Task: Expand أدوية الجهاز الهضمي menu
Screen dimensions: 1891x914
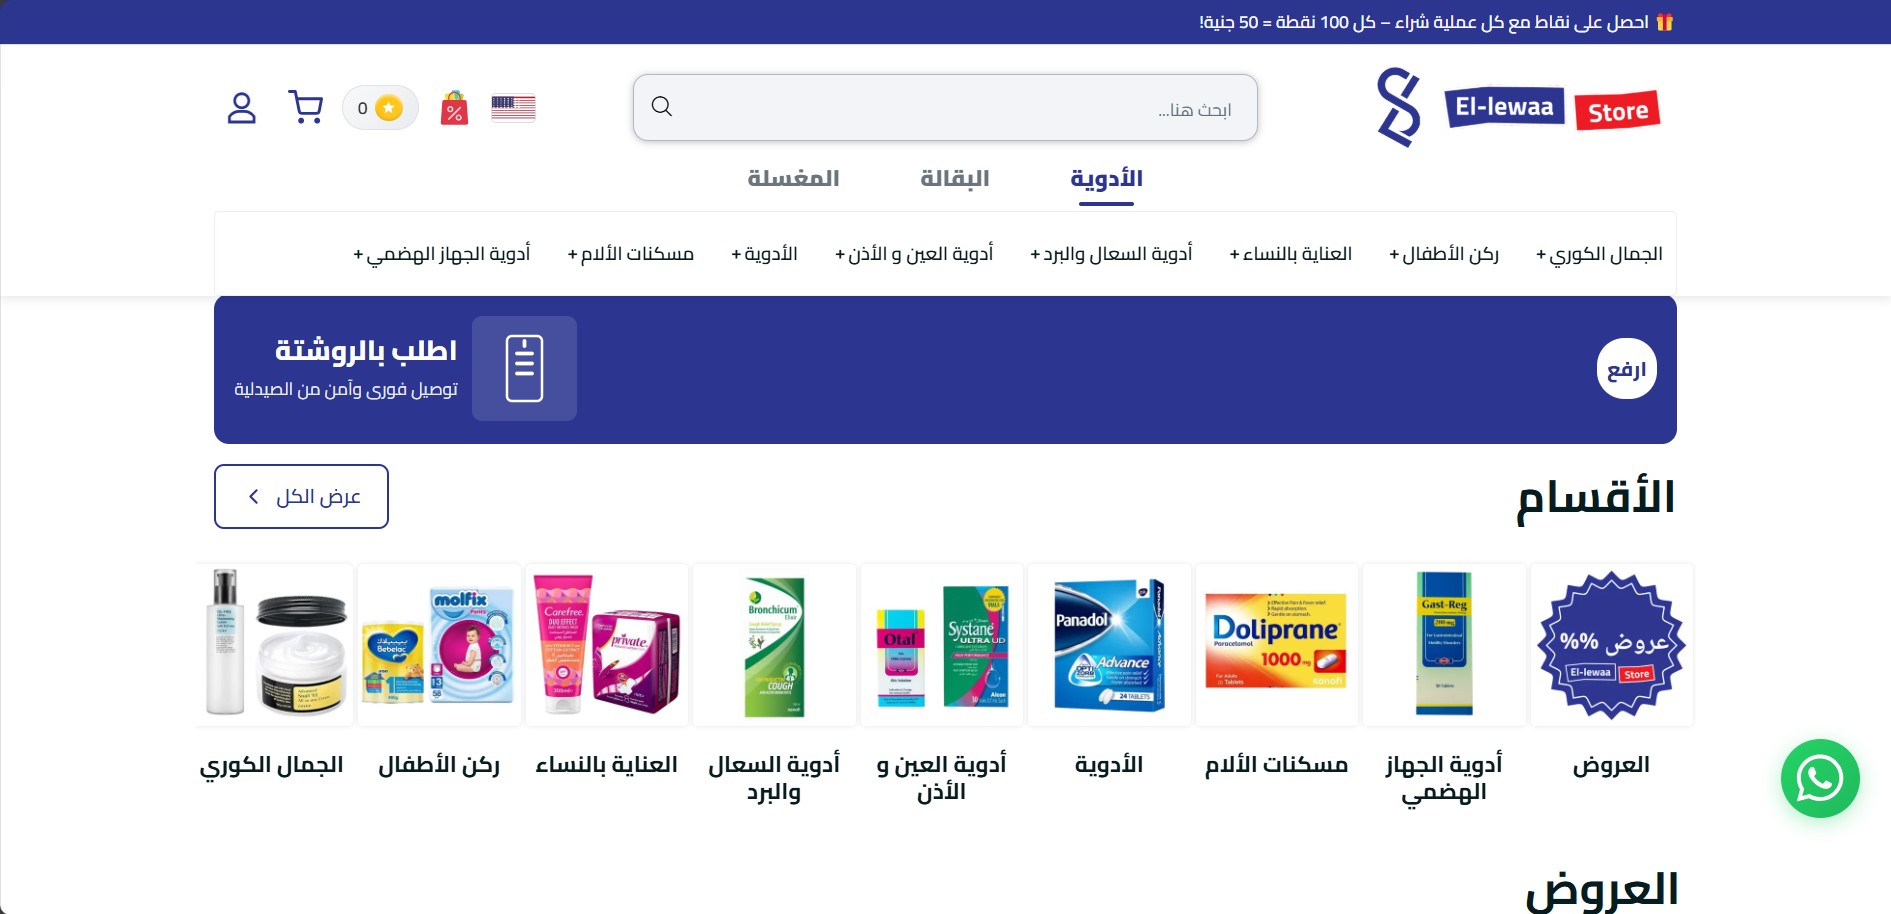Action: (441, 254)
